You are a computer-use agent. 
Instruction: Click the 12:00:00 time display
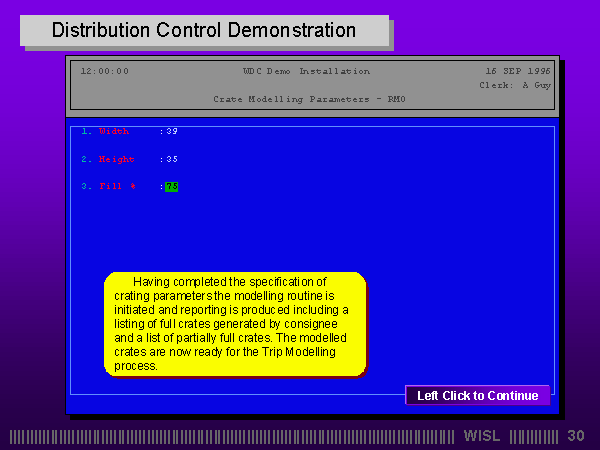tap(105, 71)
